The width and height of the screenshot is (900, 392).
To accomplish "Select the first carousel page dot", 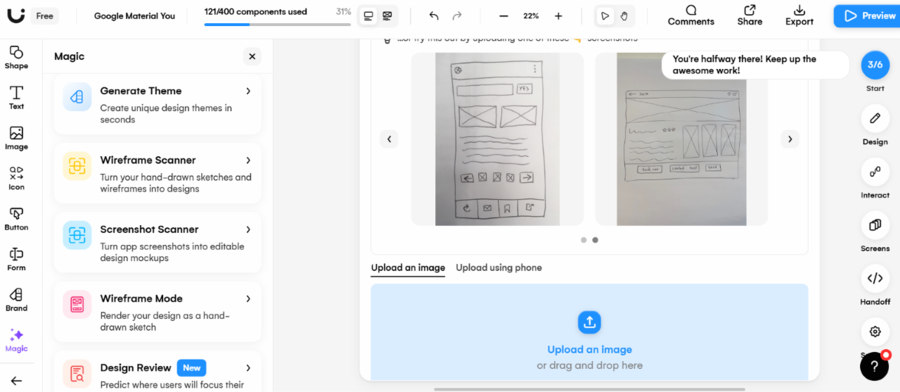I will pyautogui.click(x=584, y=240).
